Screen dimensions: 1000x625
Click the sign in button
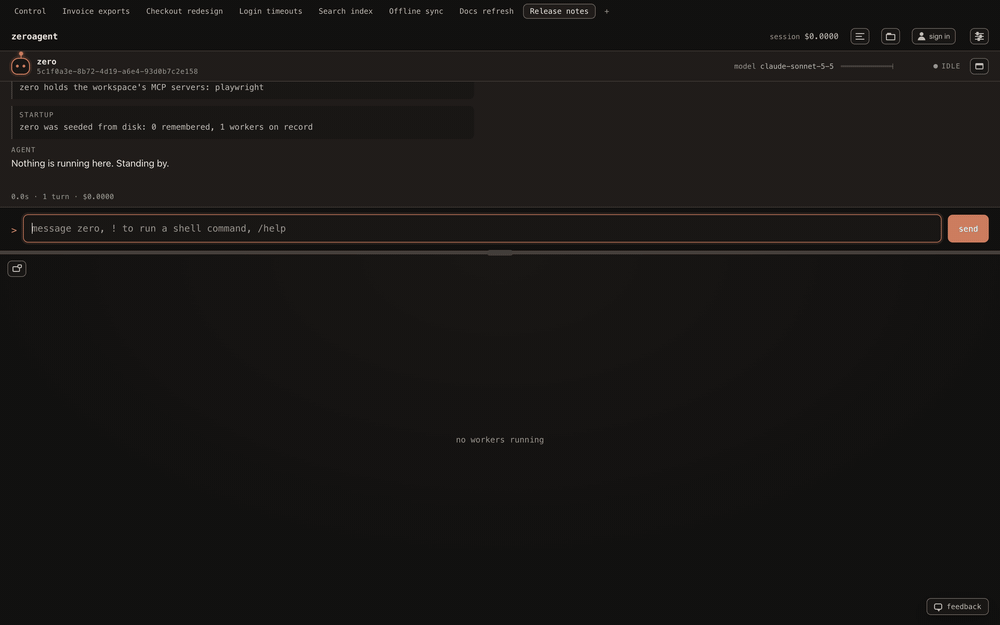pos(934,36)
